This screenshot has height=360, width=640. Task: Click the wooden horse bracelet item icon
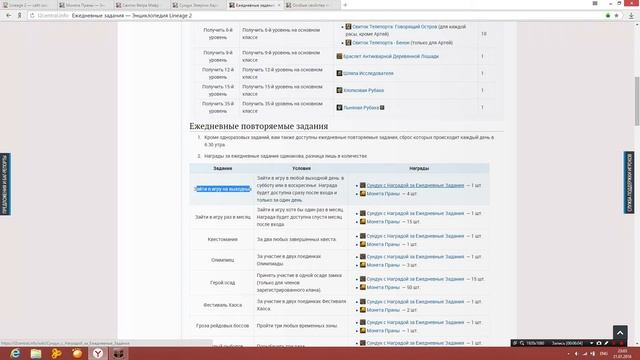tap(339, 56)
